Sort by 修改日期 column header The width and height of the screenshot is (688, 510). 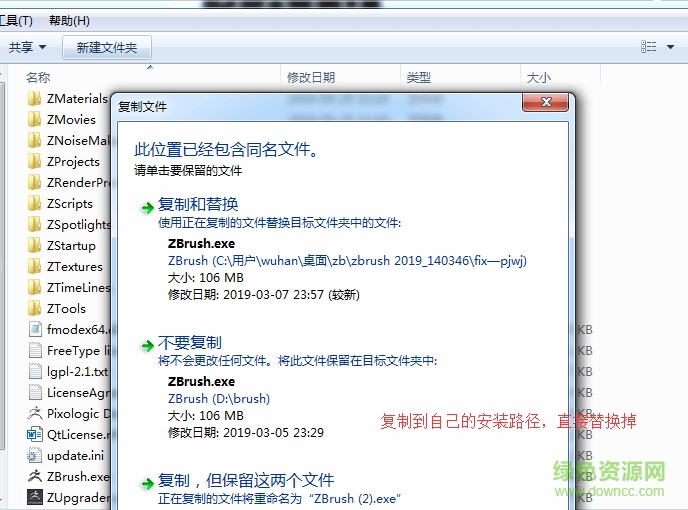point(311,78)
